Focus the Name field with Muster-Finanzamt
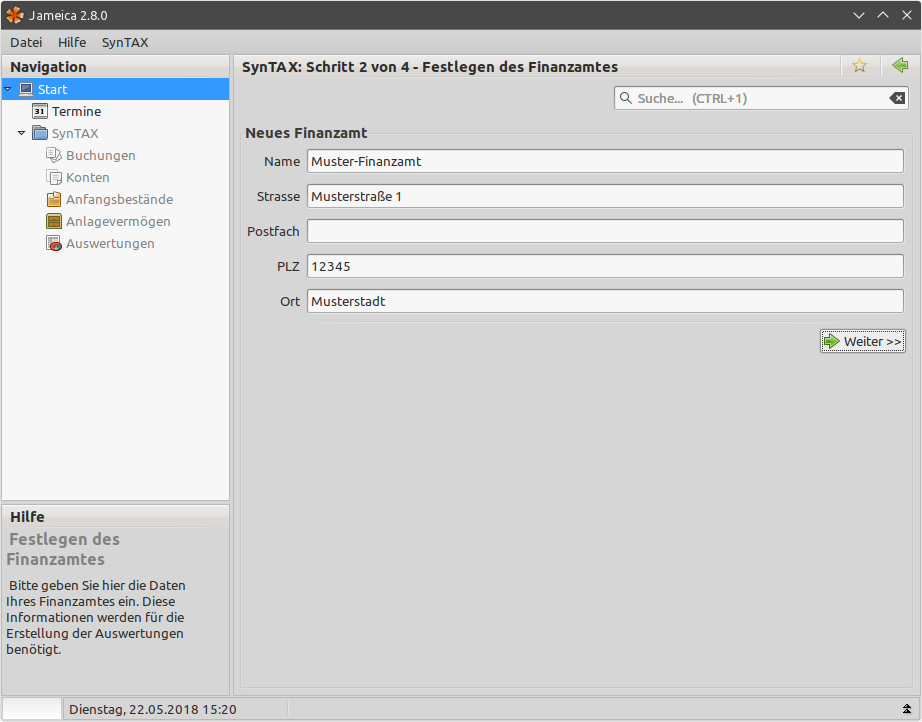The height and width of the screenshot is (722, 922). pos(605,161)
